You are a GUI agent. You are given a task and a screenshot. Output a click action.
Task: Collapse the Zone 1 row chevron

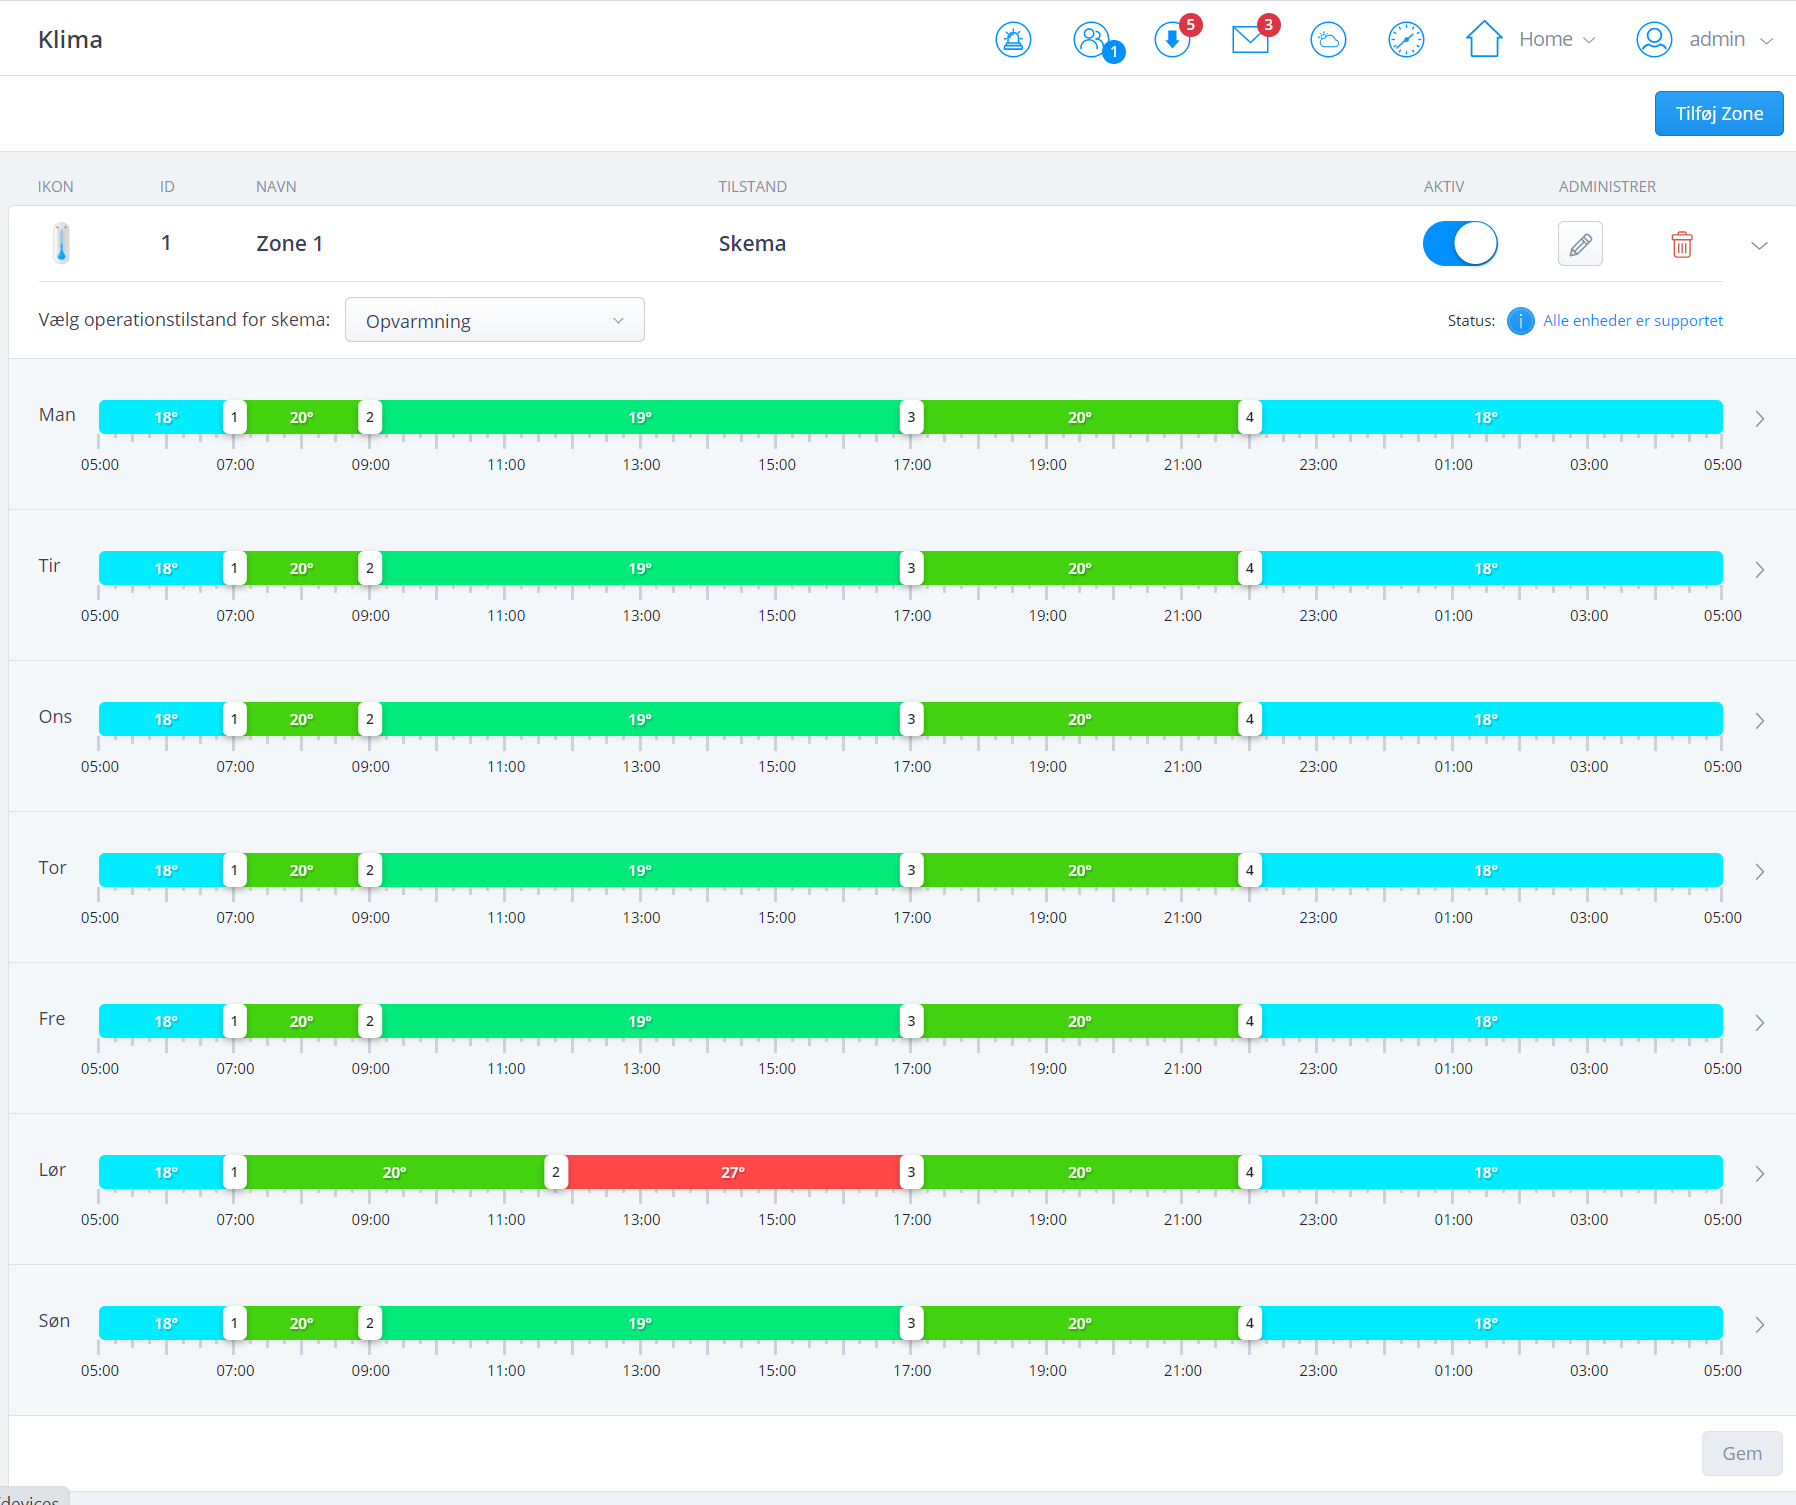[1759, 245]
